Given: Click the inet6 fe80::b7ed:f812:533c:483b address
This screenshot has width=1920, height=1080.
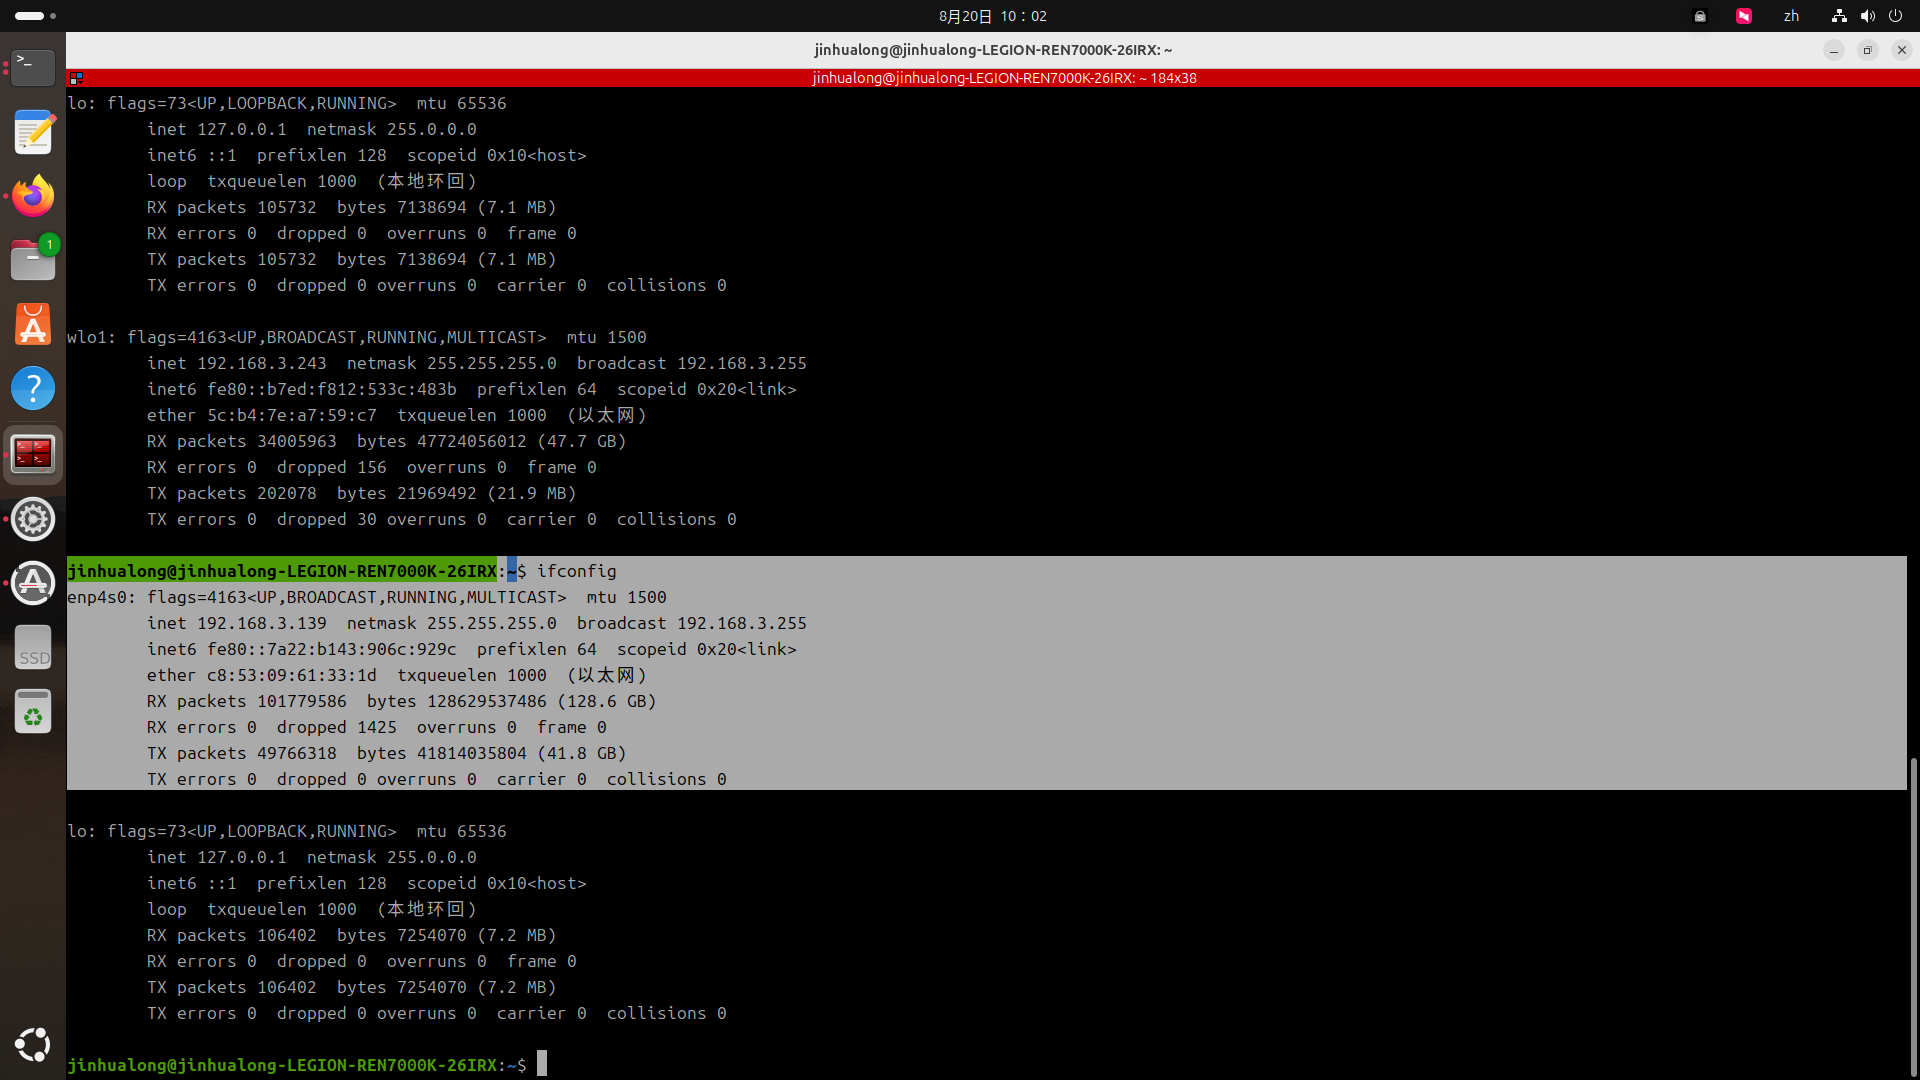Looking at the screenshot, I should click(301, 389).
